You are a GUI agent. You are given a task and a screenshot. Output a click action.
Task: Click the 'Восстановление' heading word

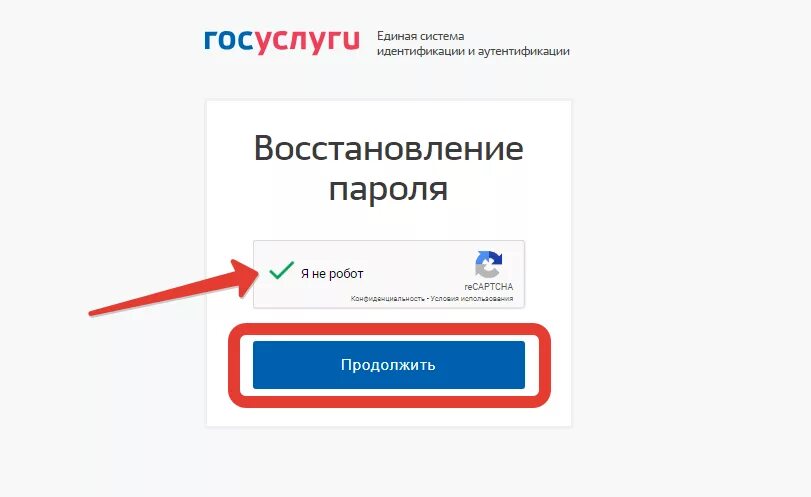pos(388,148)
